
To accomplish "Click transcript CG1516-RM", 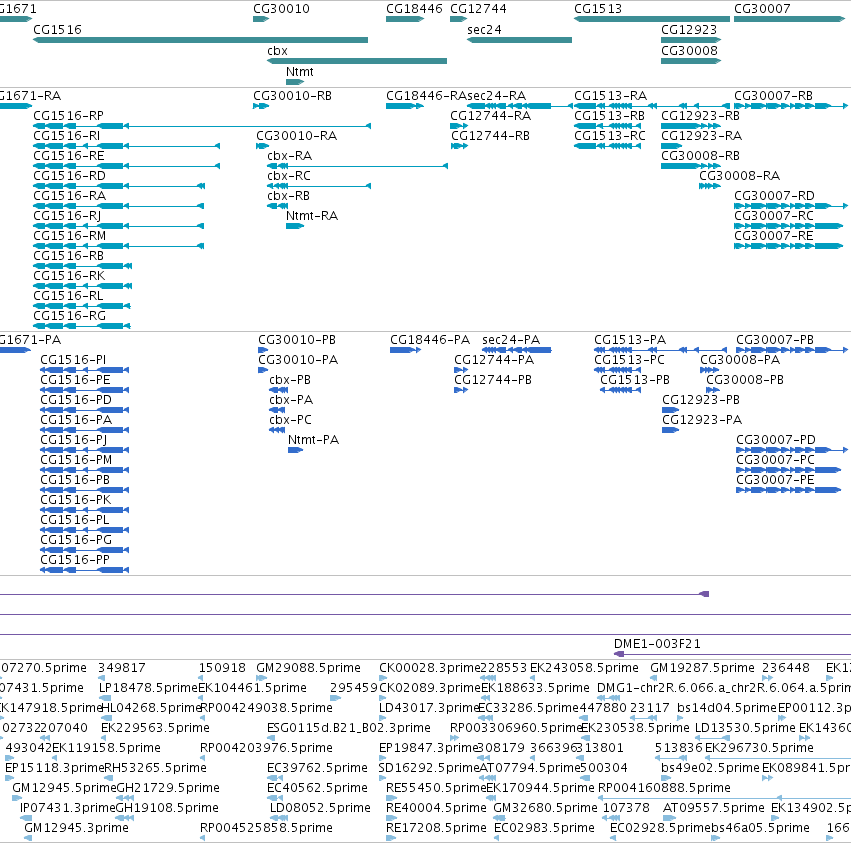I will [69, 236].
